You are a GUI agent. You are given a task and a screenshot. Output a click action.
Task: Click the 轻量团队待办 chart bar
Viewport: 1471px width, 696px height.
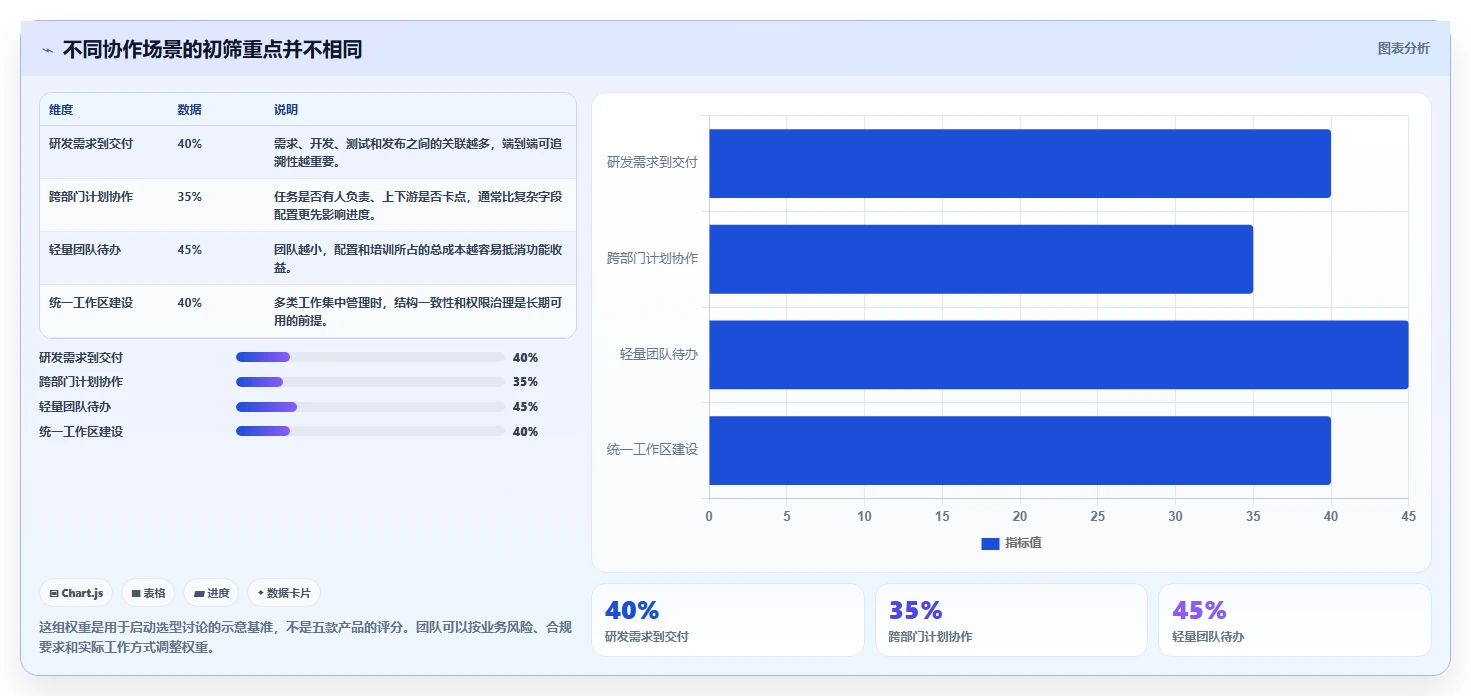pyautogui.click(x=1059, y=355)
